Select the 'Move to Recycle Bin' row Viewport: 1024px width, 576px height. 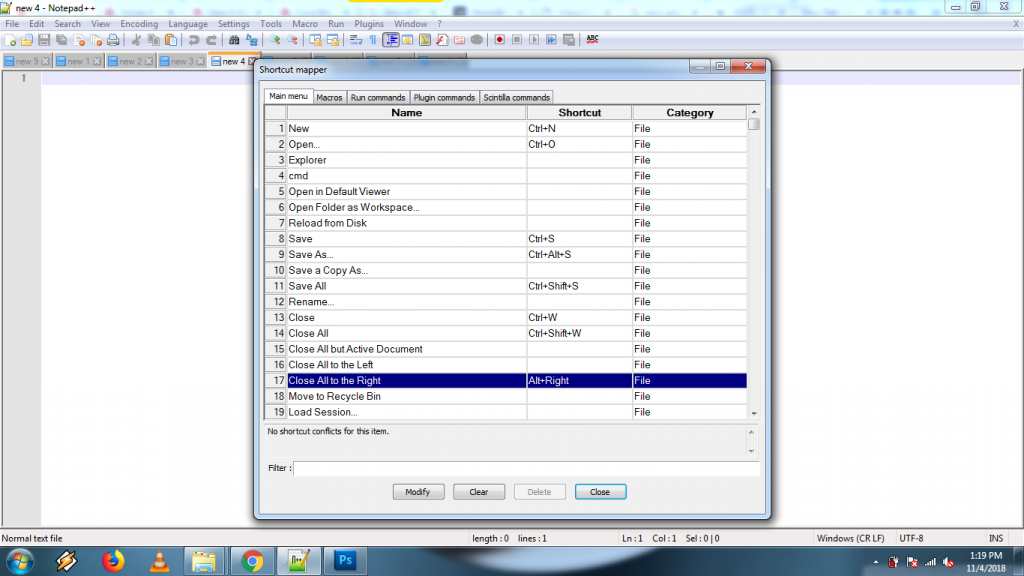pyautogui.click(x=505, y=396)
